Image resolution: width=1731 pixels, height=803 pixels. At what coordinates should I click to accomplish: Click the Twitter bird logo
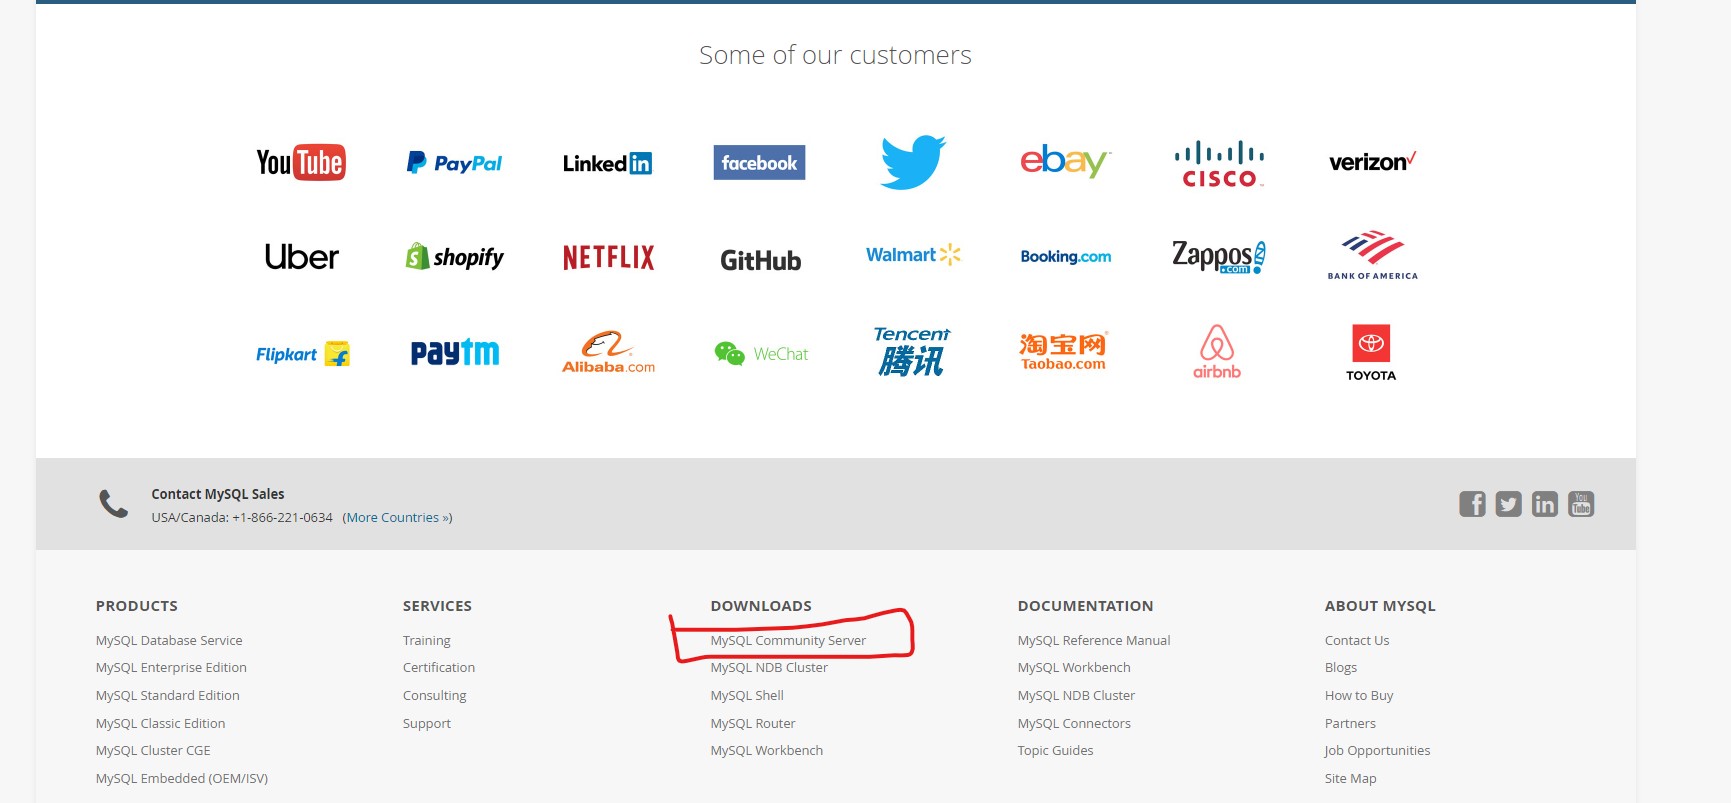(x=913, y=162)
